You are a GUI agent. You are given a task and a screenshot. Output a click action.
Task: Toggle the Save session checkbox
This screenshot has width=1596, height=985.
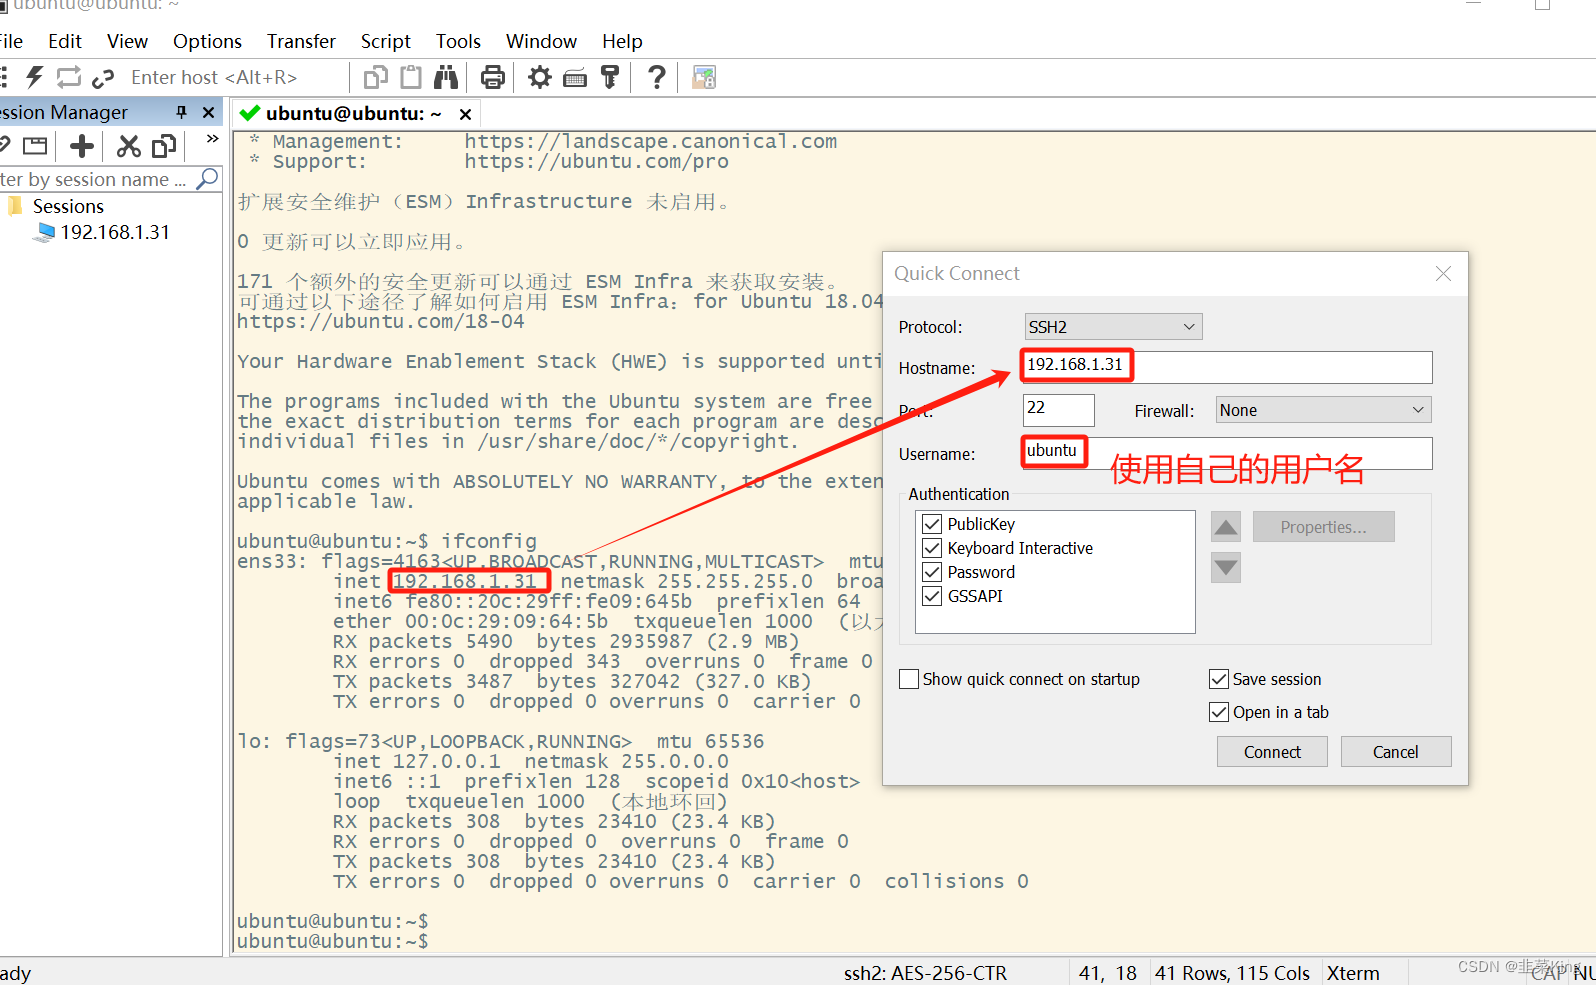(1219, 679)
